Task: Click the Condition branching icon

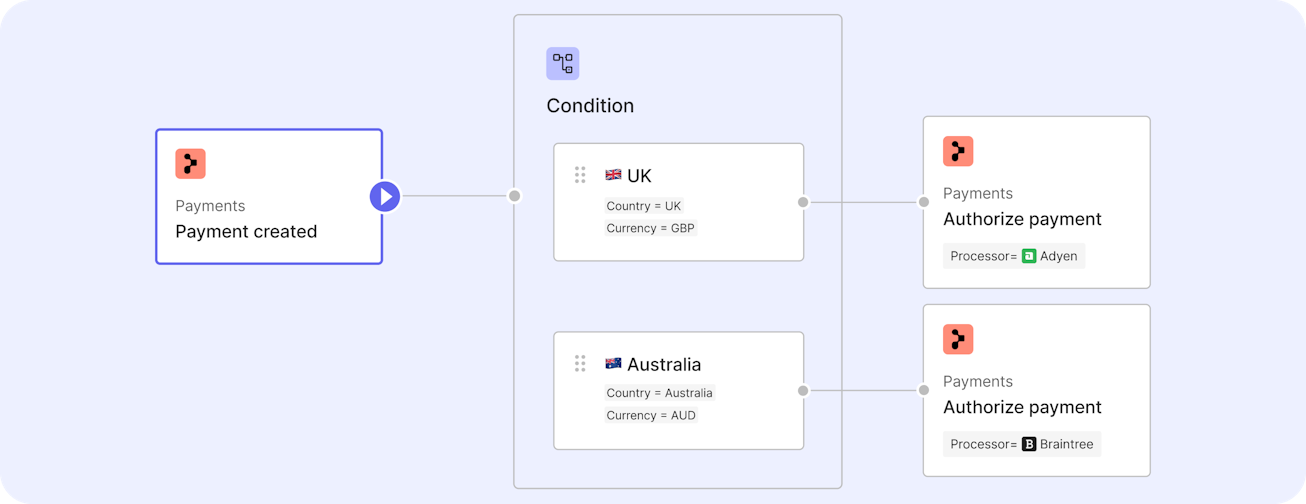Action: click(x=562, y=64)
